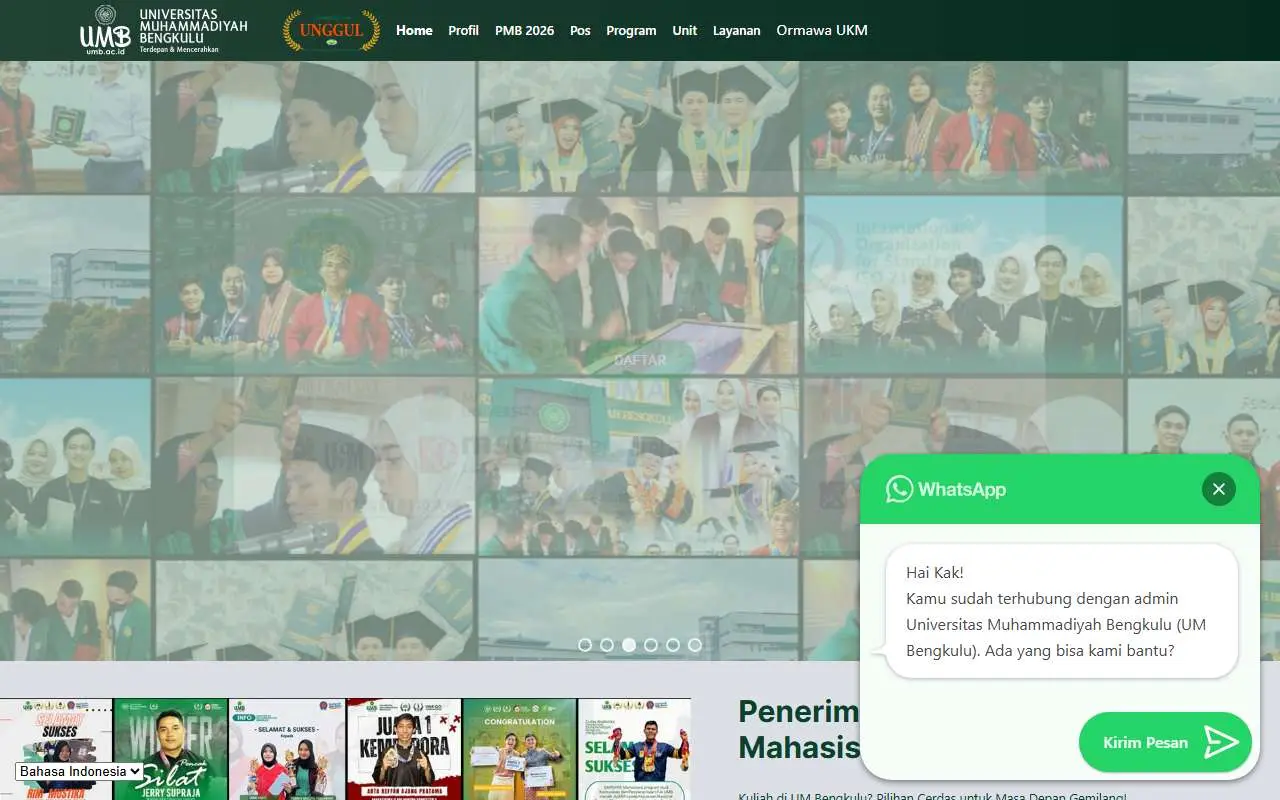This screenshot has width=1280, height=800.
Task: Open the Juara 1 Kemenpora poster
Action: [x=404, y=749]
